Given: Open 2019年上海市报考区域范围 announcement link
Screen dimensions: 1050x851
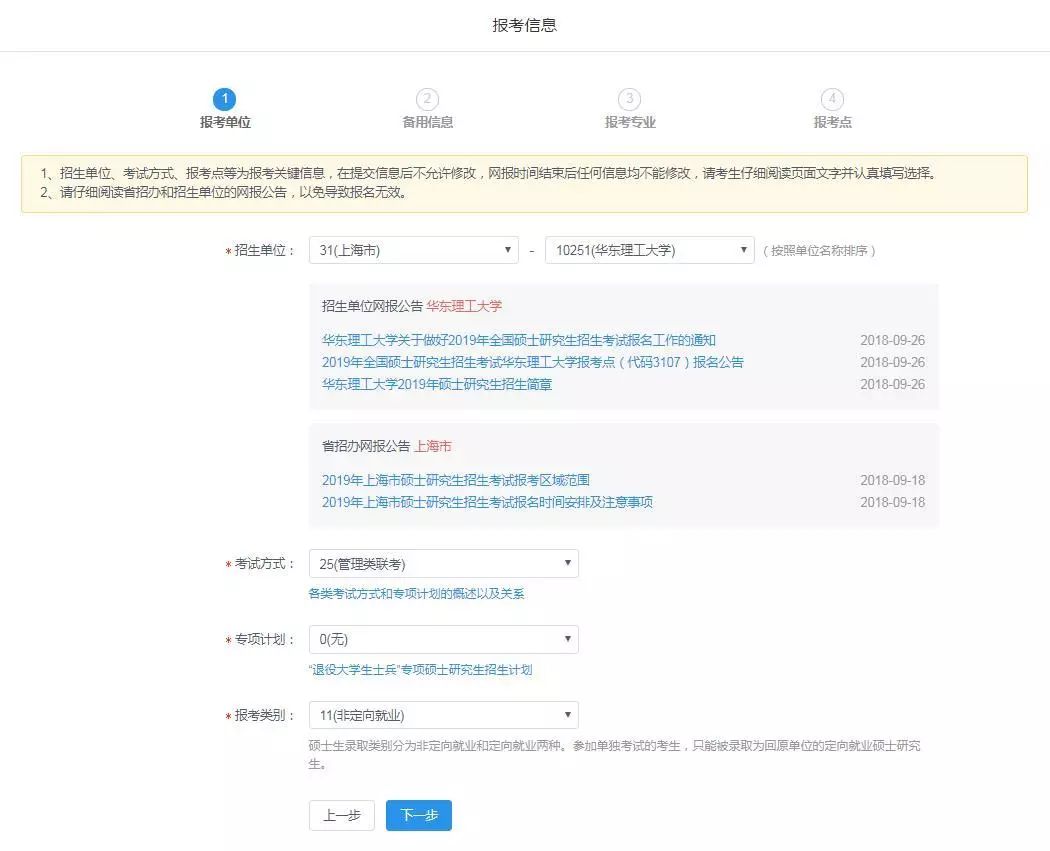Looking at the screenshot, I should (x=455, y=480).
